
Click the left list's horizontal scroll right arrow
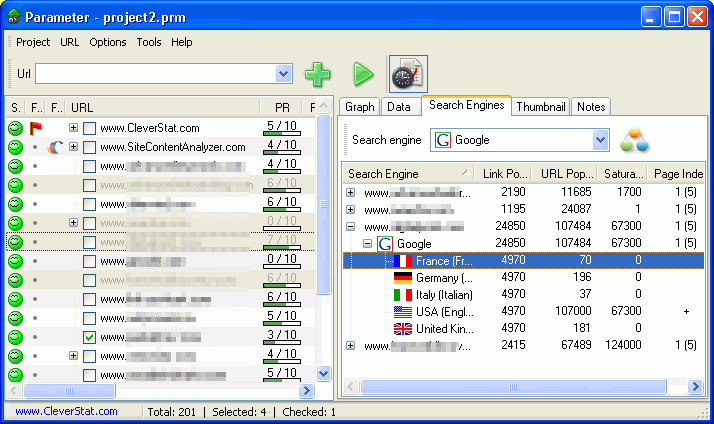coord(306,390)
